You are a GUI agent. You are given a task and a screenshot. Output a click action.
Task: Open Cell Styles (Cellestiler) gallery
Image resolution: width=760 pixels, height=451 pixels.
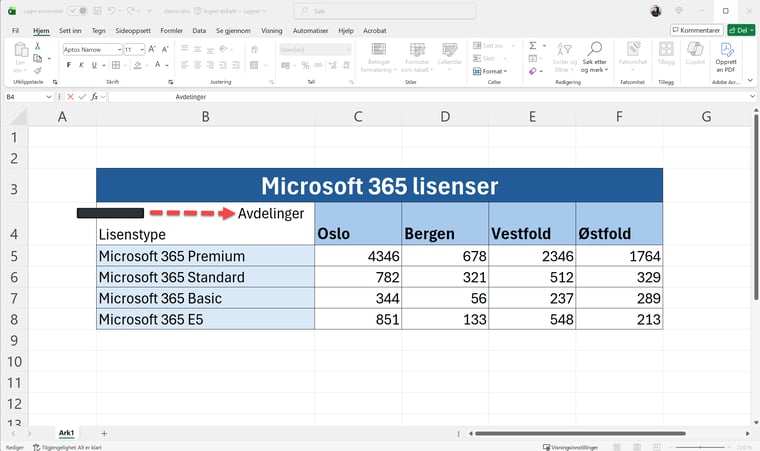click(449, 57)
